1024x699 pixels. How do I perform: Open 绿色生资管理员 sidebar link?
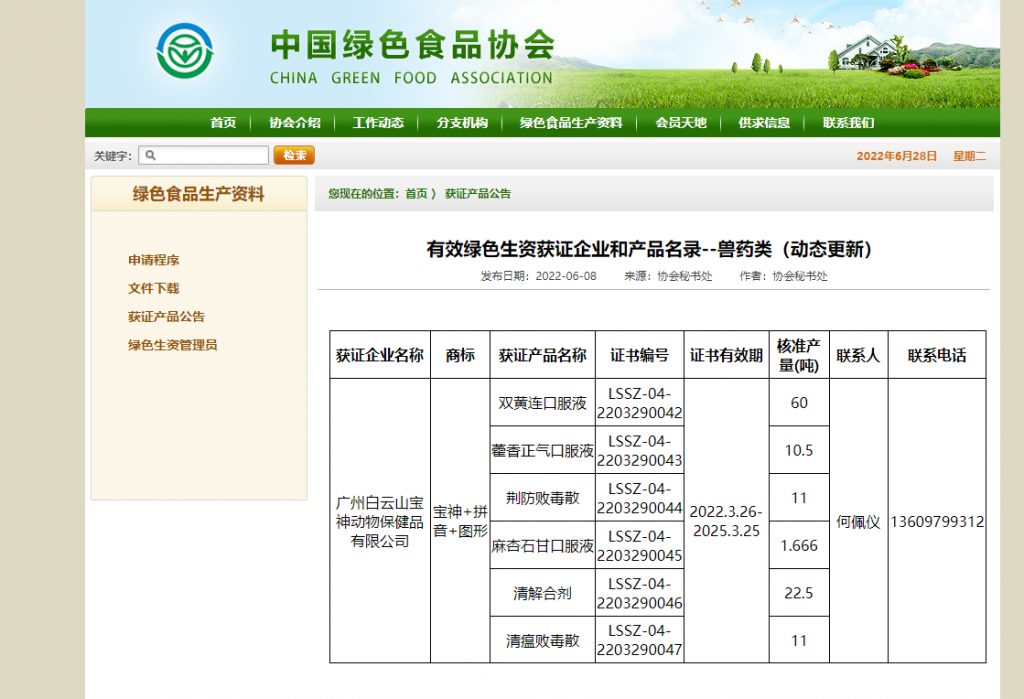(x=172, y=345)
